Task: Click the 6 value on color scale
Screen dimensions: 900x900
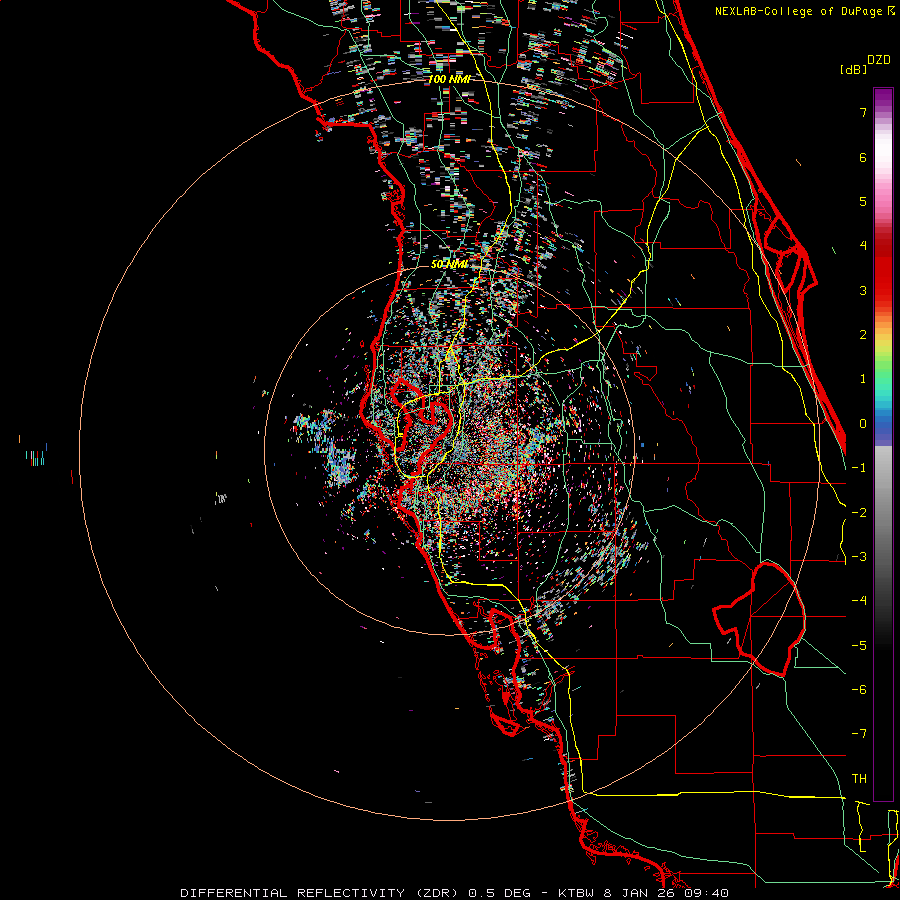Action: [863, 157]
